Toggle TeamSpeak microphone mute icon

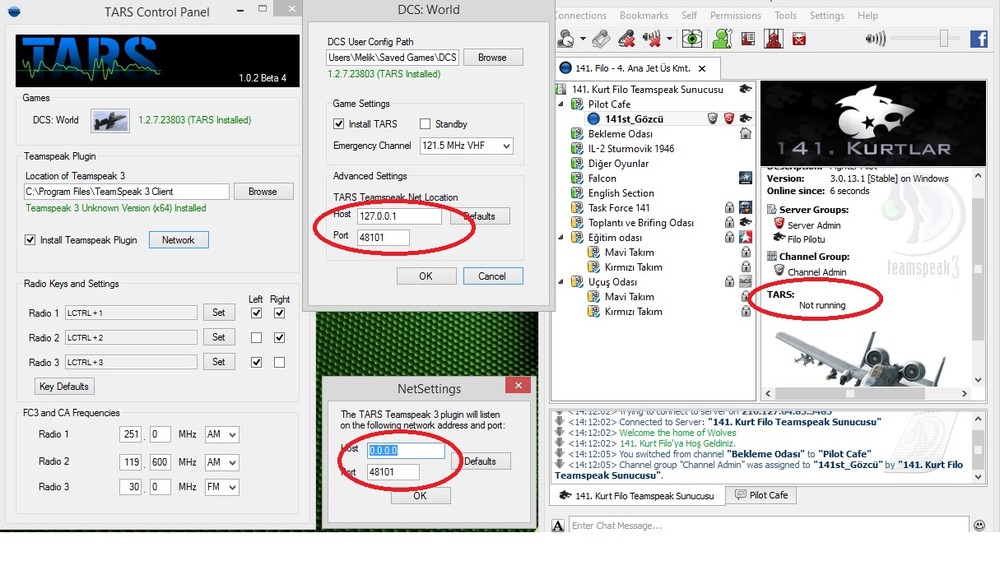627,39
